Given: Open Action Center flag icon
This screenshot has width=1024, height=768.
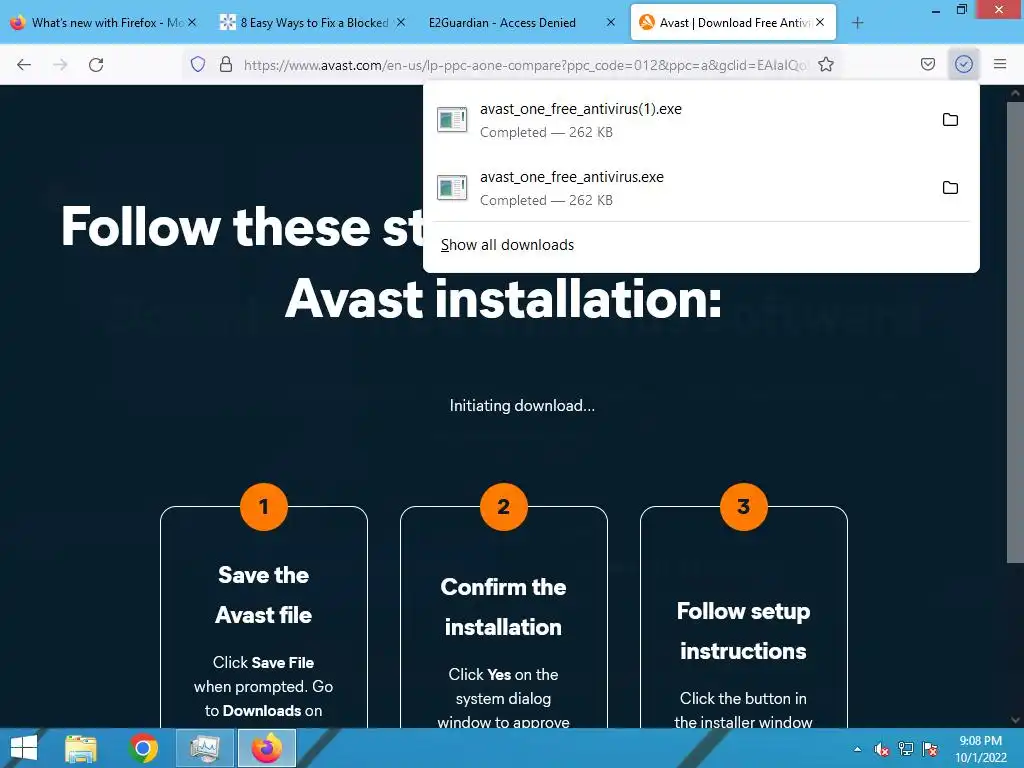Looking at the screenshot, I should tap(930, 749).
